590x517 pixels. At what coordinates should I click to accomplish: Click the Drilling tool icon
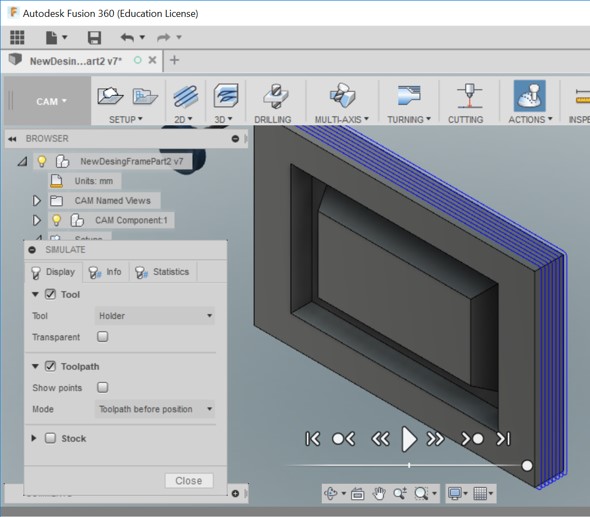coord(276,96)
